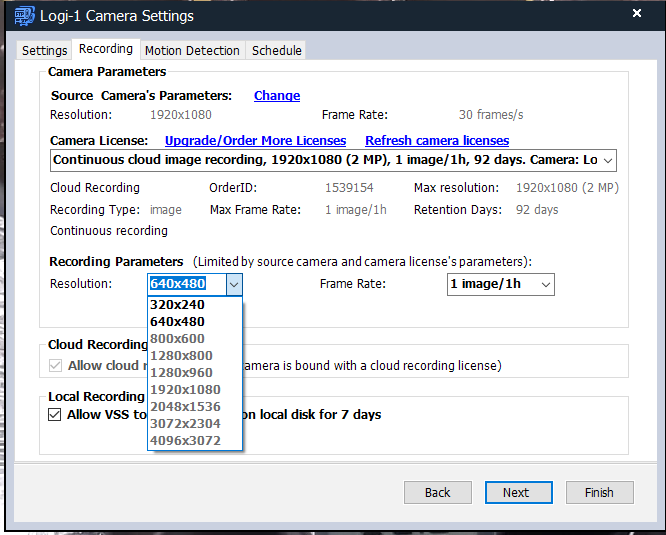Open the Motion Detection tab
Viewport: 666px width, 535px height.
click(192, 50)
